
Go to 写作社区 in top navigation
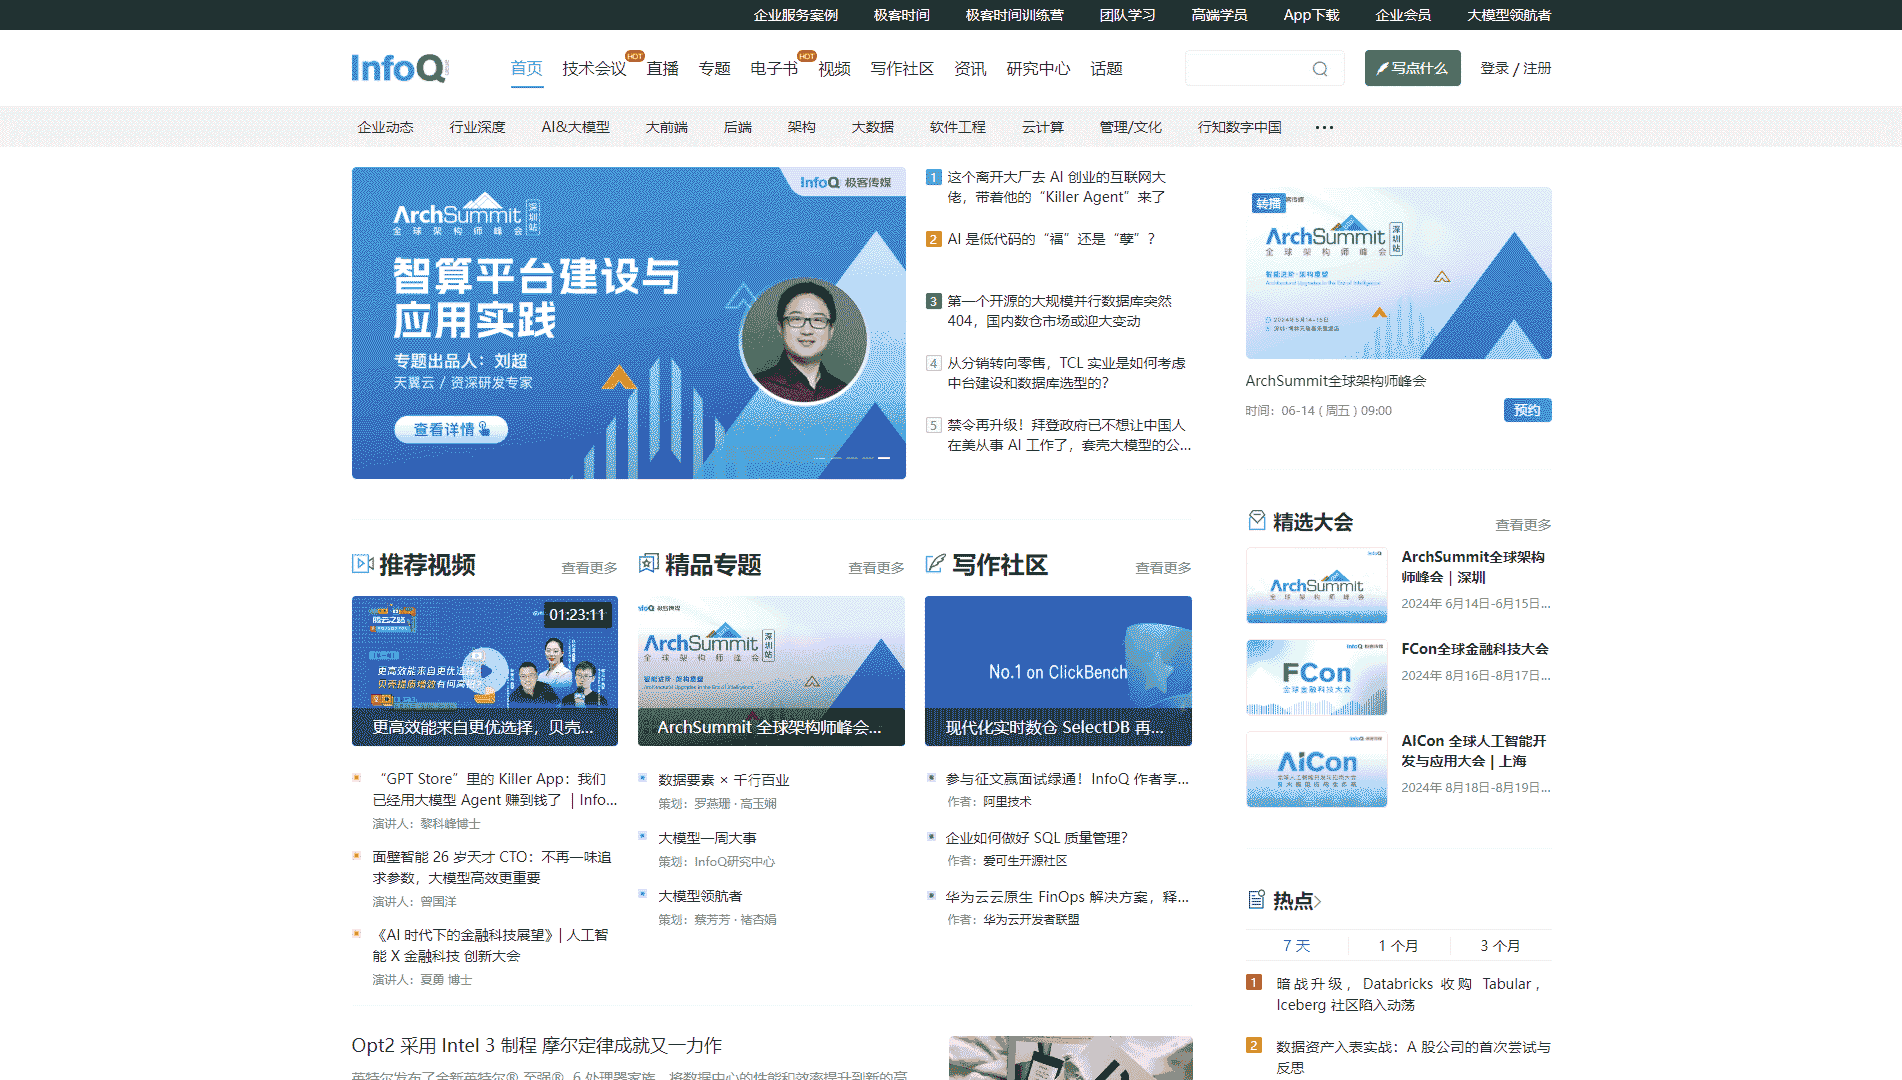[x=902, y=68]
